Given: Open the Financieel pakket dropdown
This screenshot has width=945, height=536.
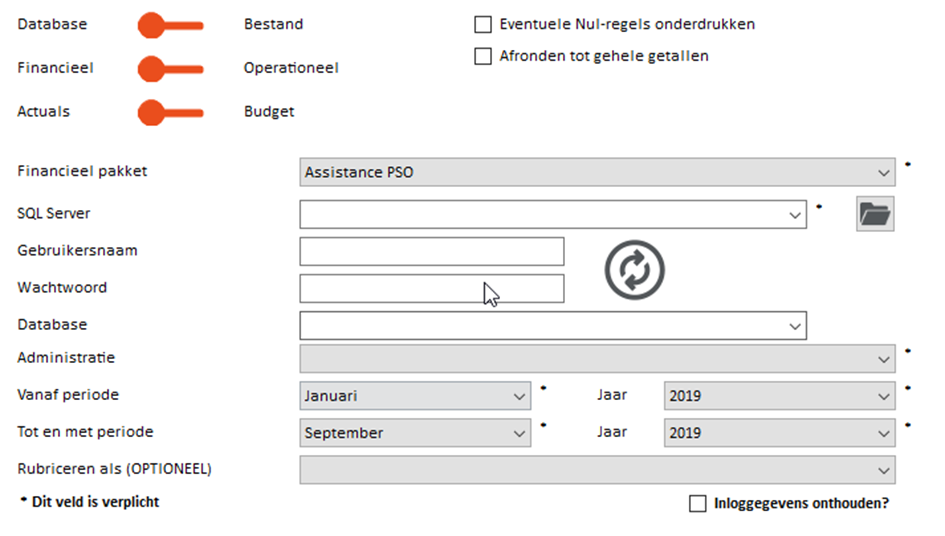Looking at the screenshot, I should [x=597, y=172].
